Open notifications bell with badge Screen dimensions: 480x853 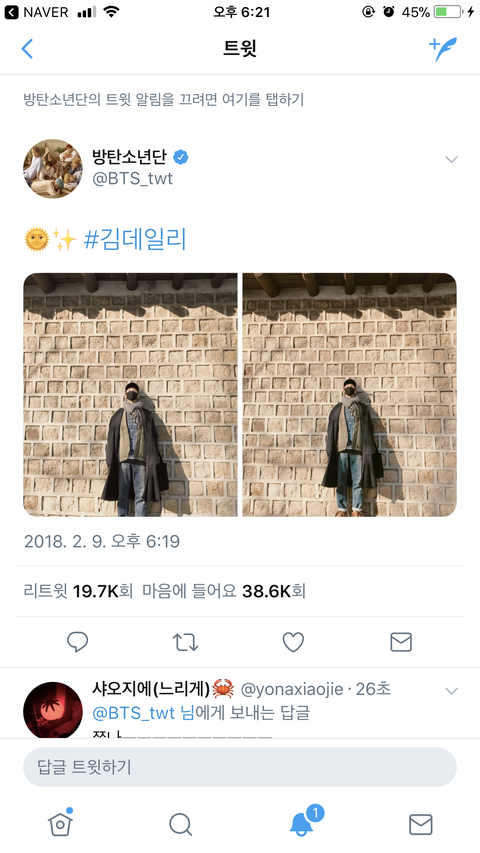304,821
